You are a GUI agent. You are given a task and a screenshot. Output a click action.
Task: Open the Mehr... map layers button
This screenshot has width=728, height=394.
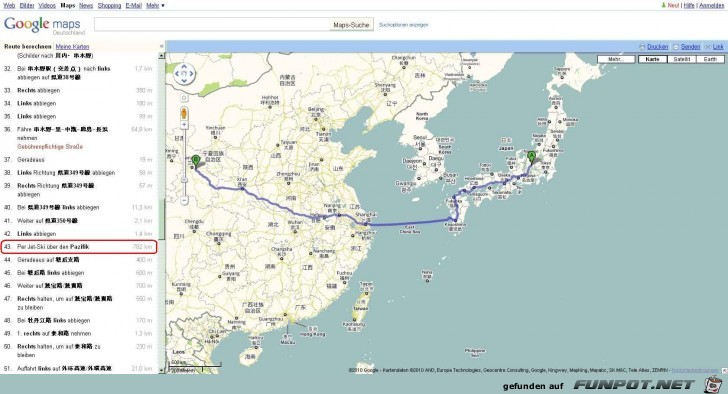(x=616, y=59)
